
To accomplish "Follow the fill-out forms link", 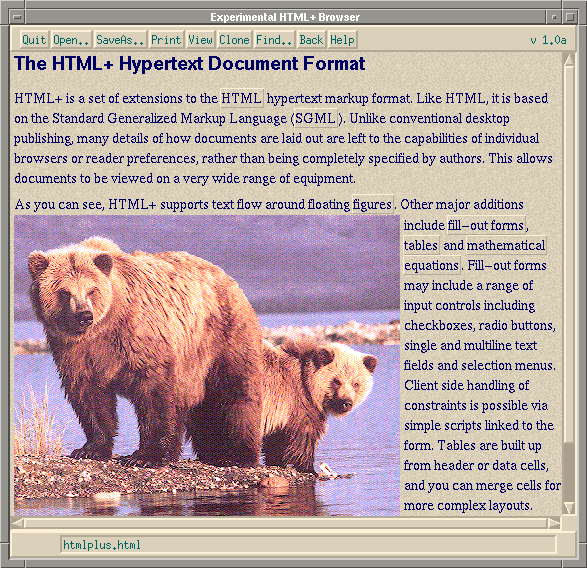I will 486,225.
